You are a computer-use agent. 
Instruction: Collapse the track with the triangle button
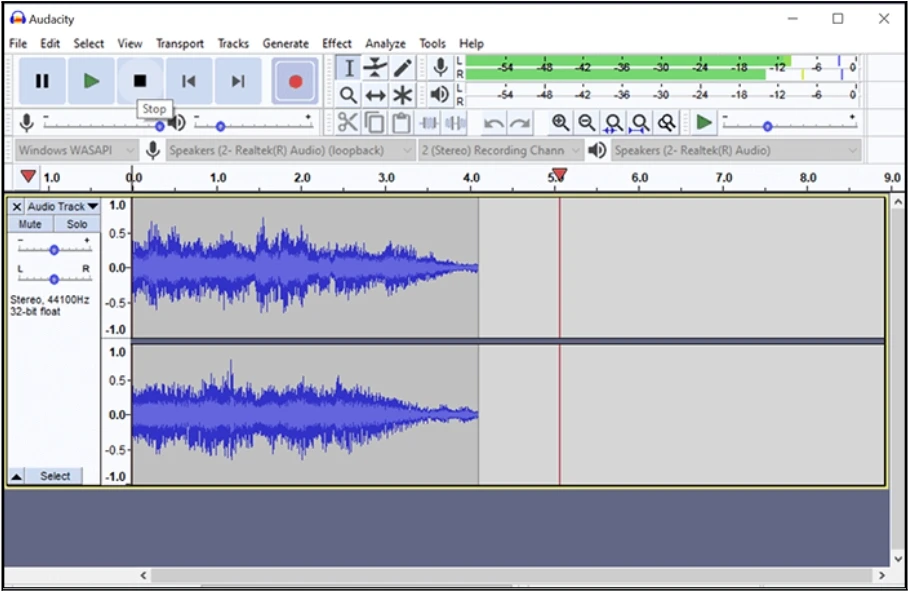click(17, 476)
